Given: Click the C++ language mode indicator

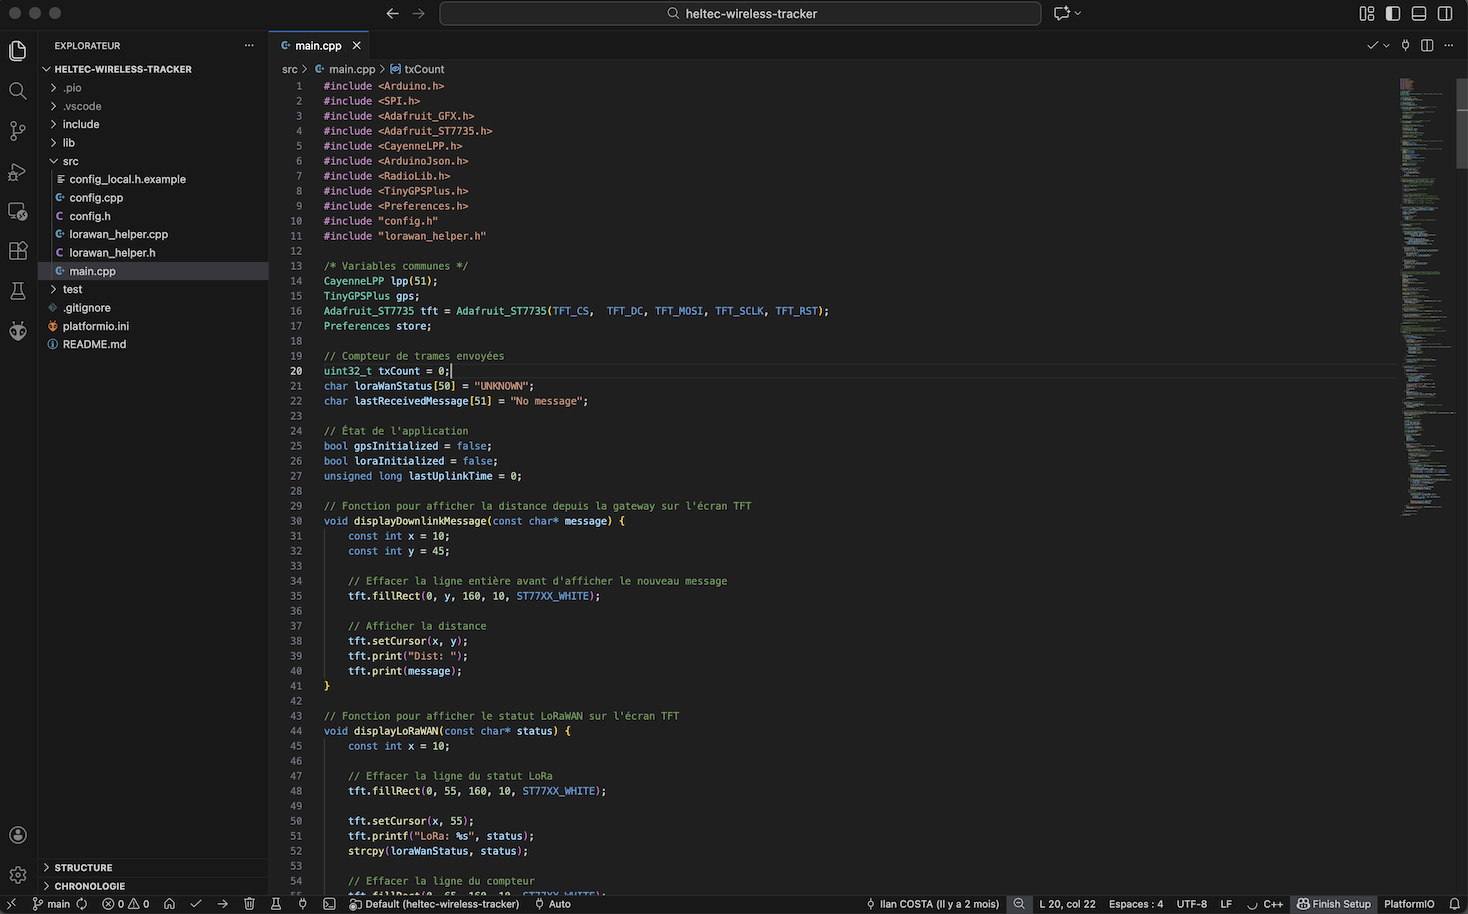Looking at the screenshot, I should 1273,904.
